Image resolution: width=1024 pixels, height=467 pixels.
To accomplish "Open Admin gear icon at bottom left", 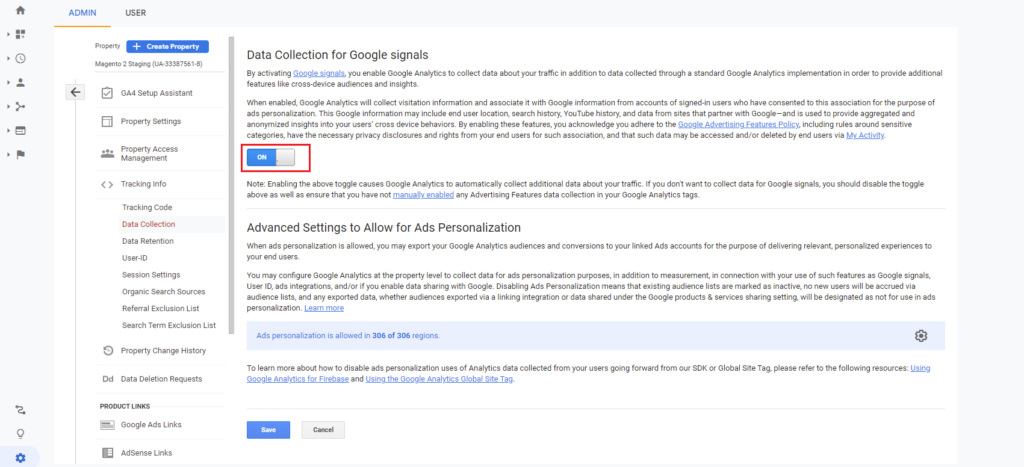I will coord(20,458).
